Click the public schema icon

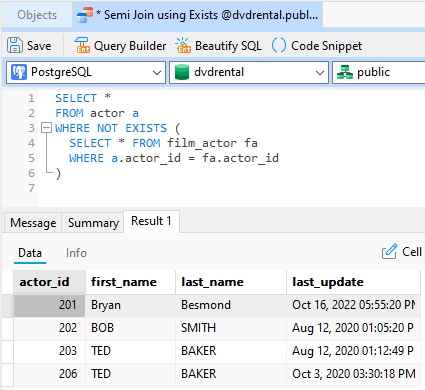coord(345,72)
